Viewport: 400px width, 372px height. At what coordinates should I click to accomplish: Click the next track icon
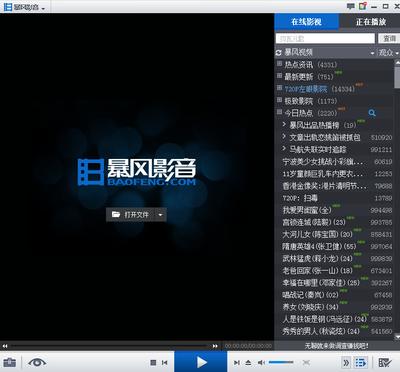237,362
